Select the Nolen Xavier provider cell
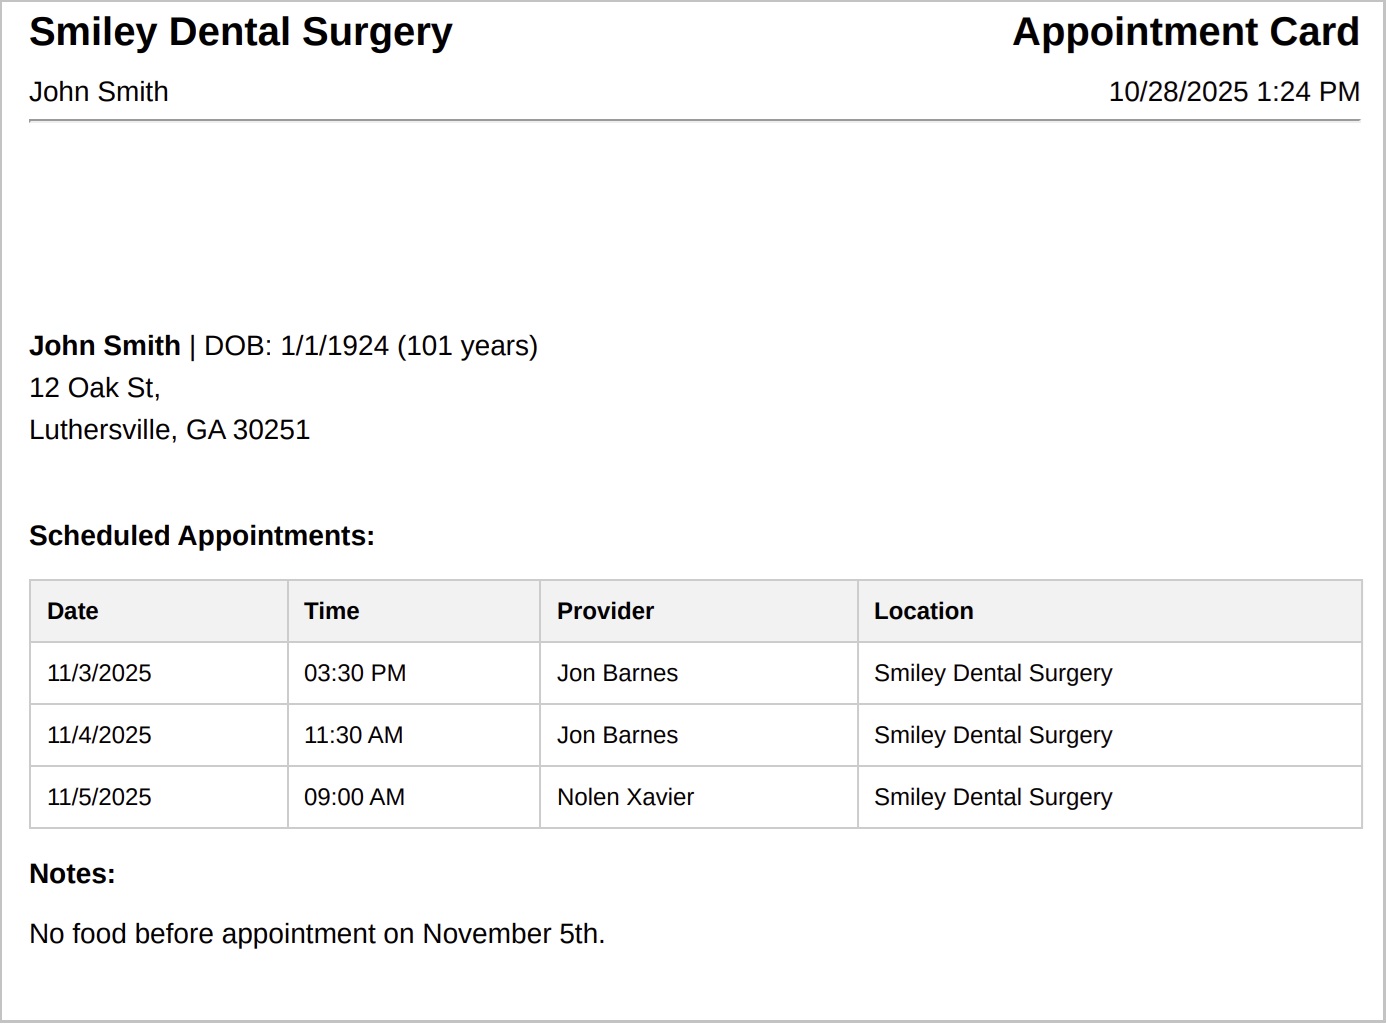1387x1025 pixels. click(625, 797)
